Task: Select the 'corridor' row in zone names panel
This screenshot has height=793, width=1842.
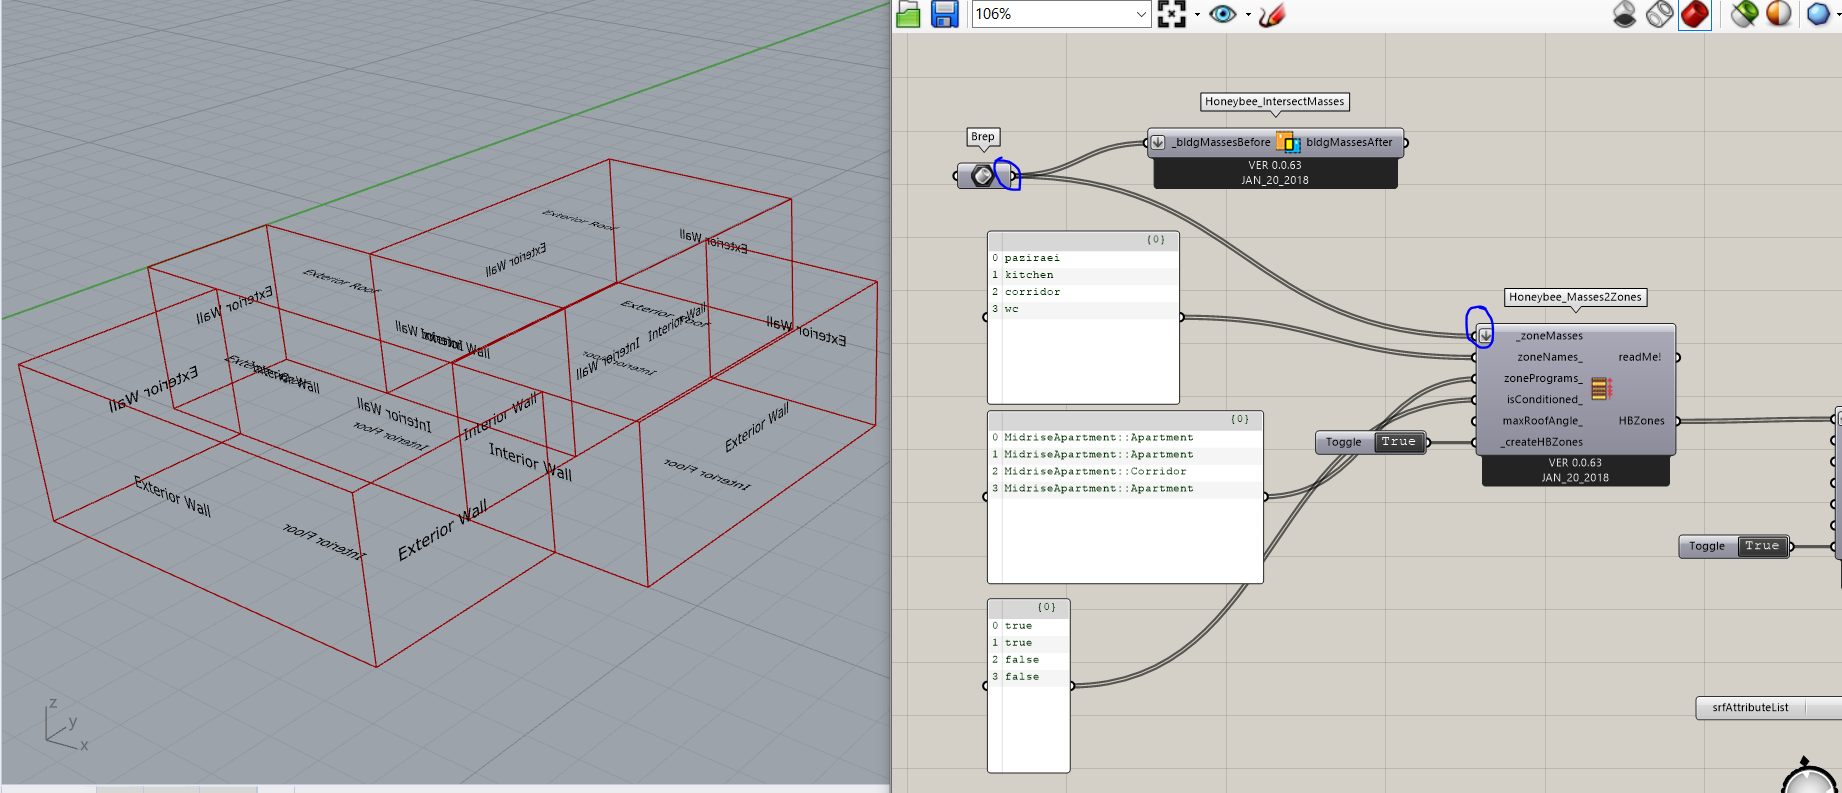Action: 1083,292
